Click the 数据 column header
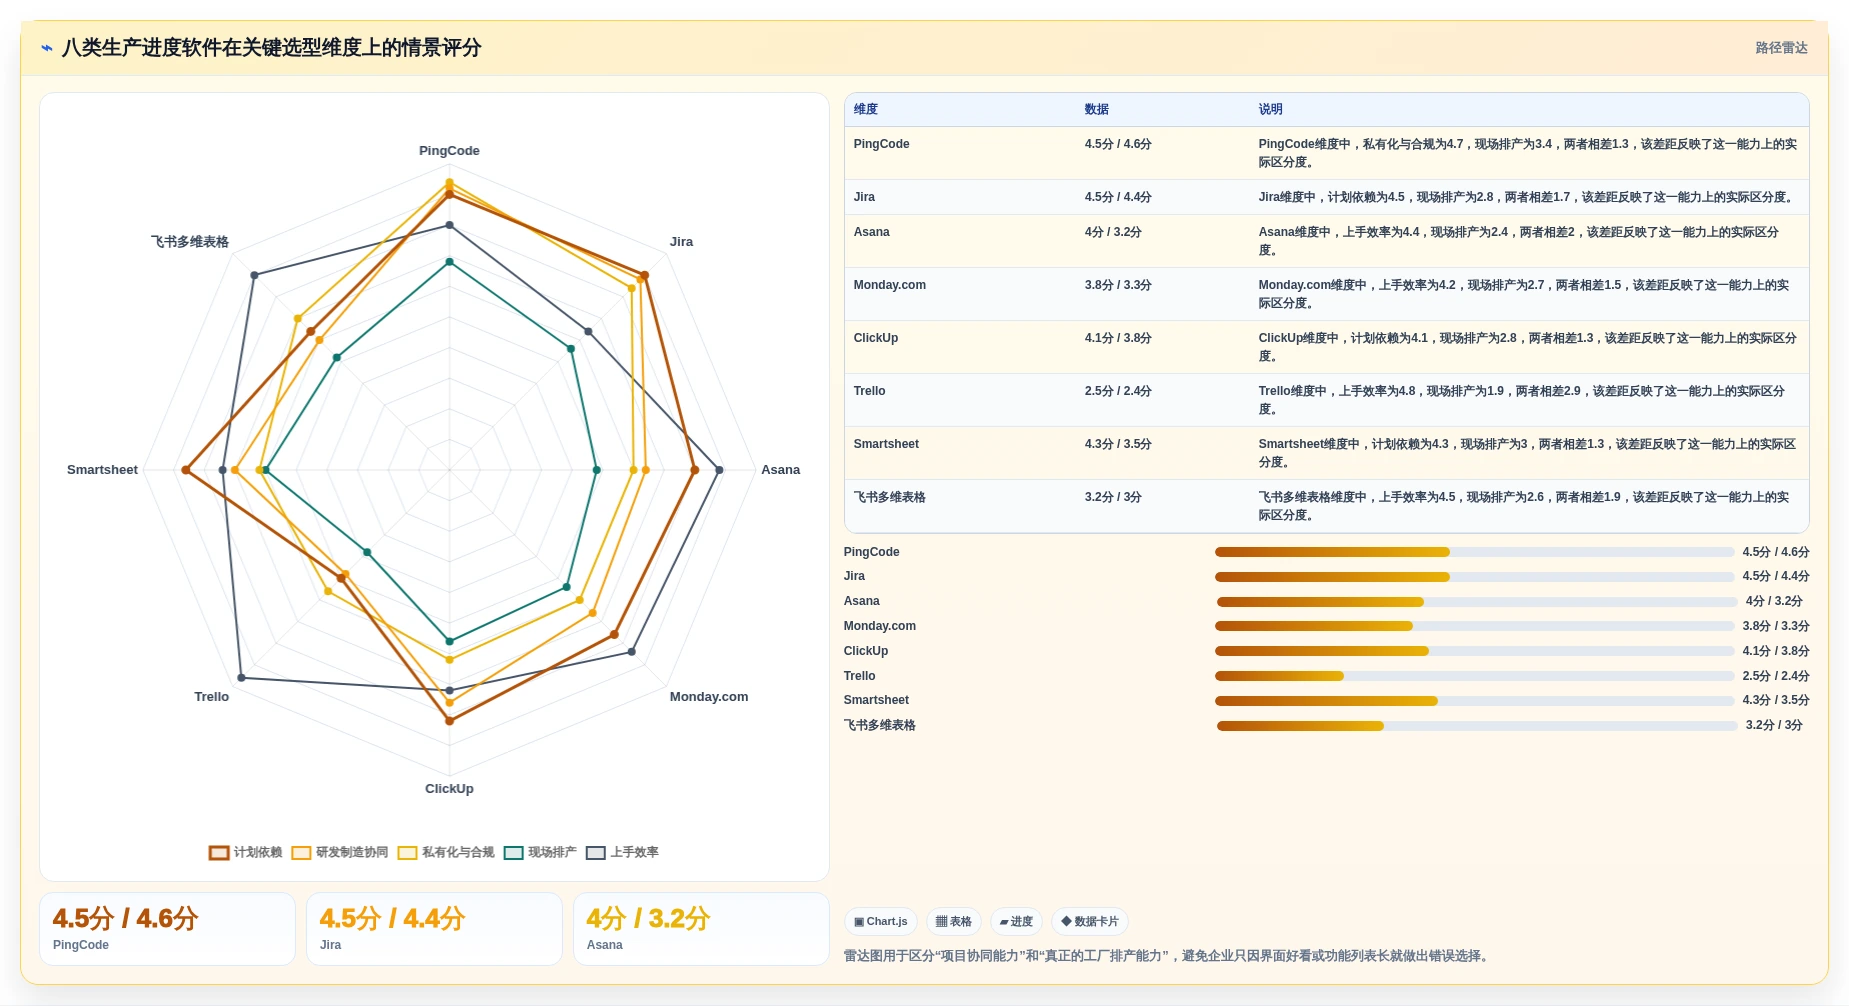Image resolution: width=1849 pixels, height=1006 pixels. click(x=1097, y=109)
